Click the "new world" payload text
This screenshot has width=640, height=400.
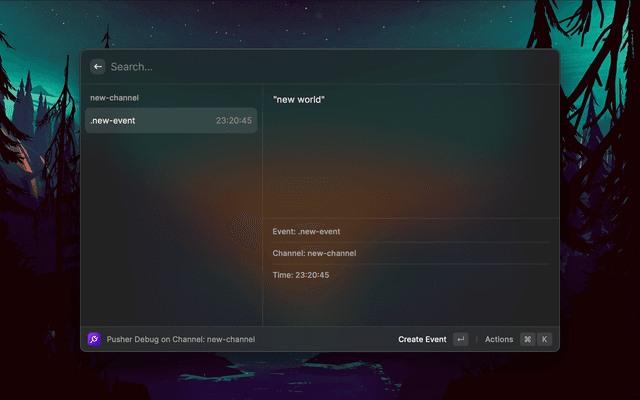(x=299, y=99)
